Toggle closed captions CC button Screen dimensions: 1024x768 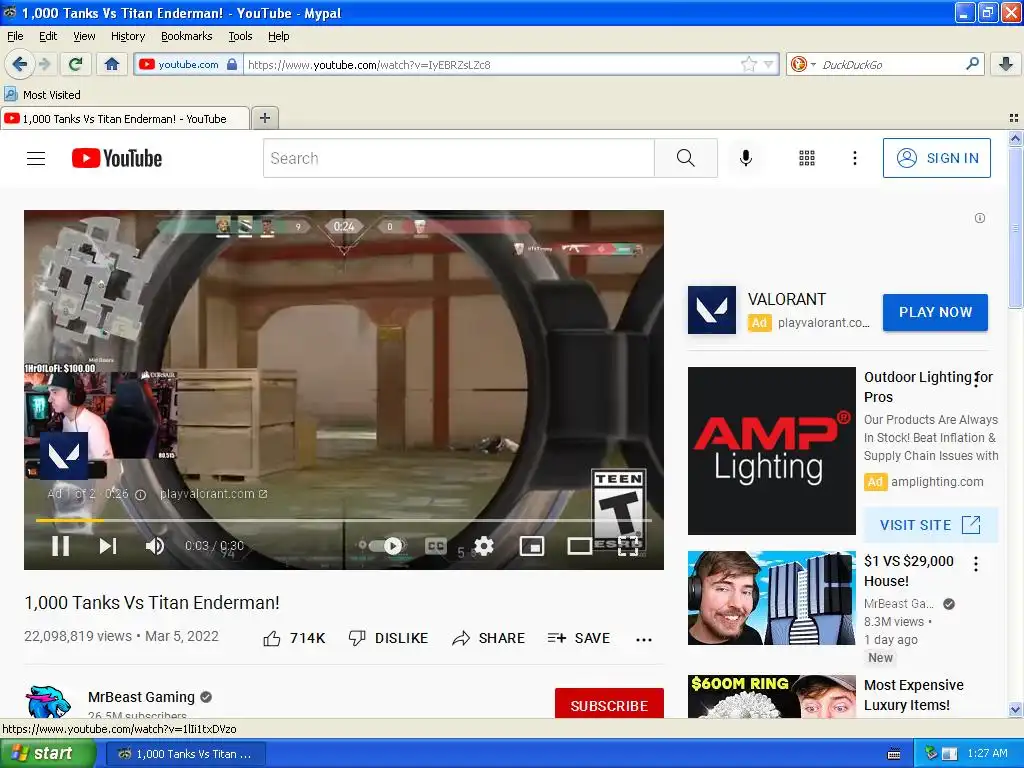coord(436,545)
